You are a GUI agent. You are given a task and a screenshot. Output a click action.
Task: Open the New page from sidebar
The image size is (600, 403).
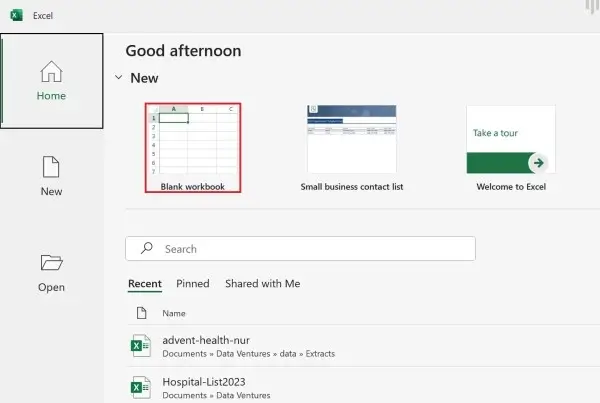[x=51, y=176]
